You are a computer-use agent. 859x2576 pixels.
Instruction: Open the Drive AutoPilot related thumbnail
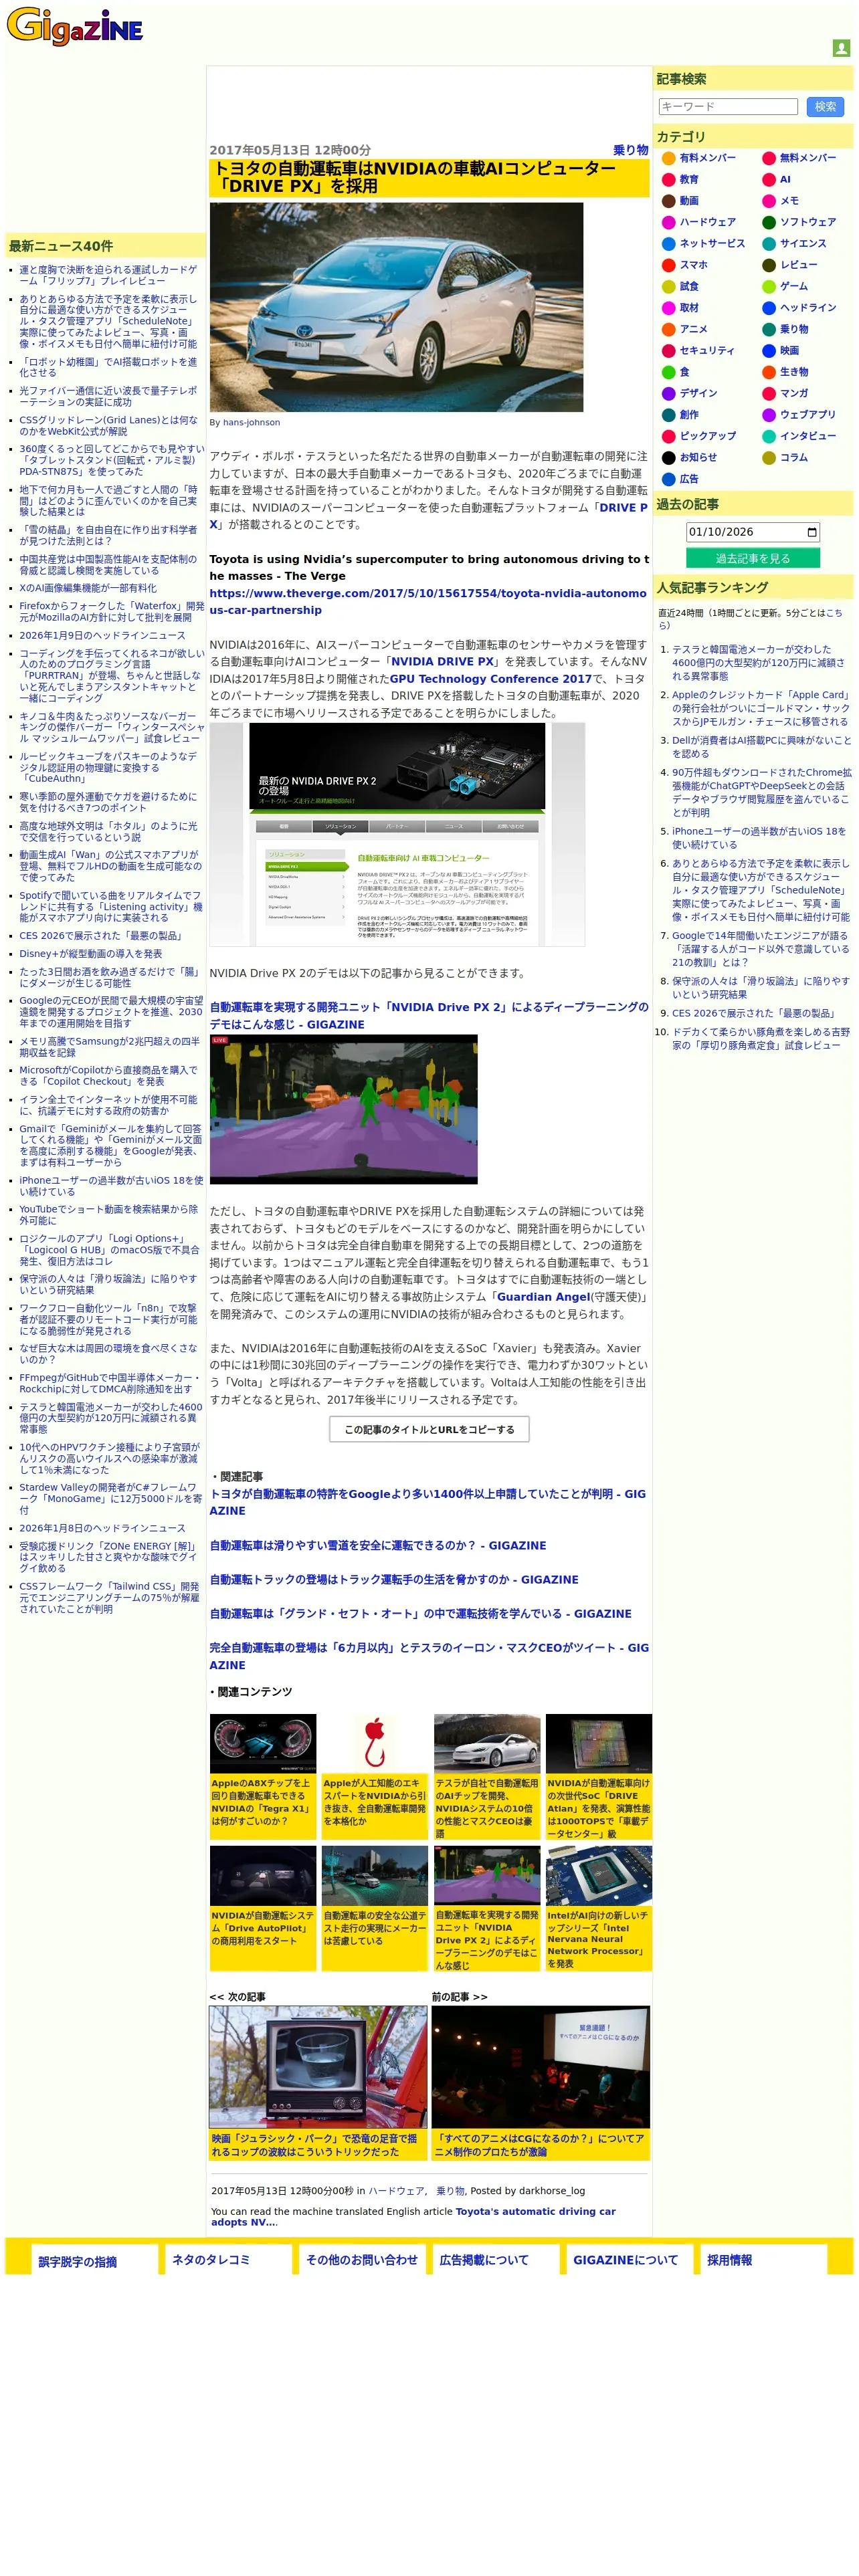pos(263,1875)
